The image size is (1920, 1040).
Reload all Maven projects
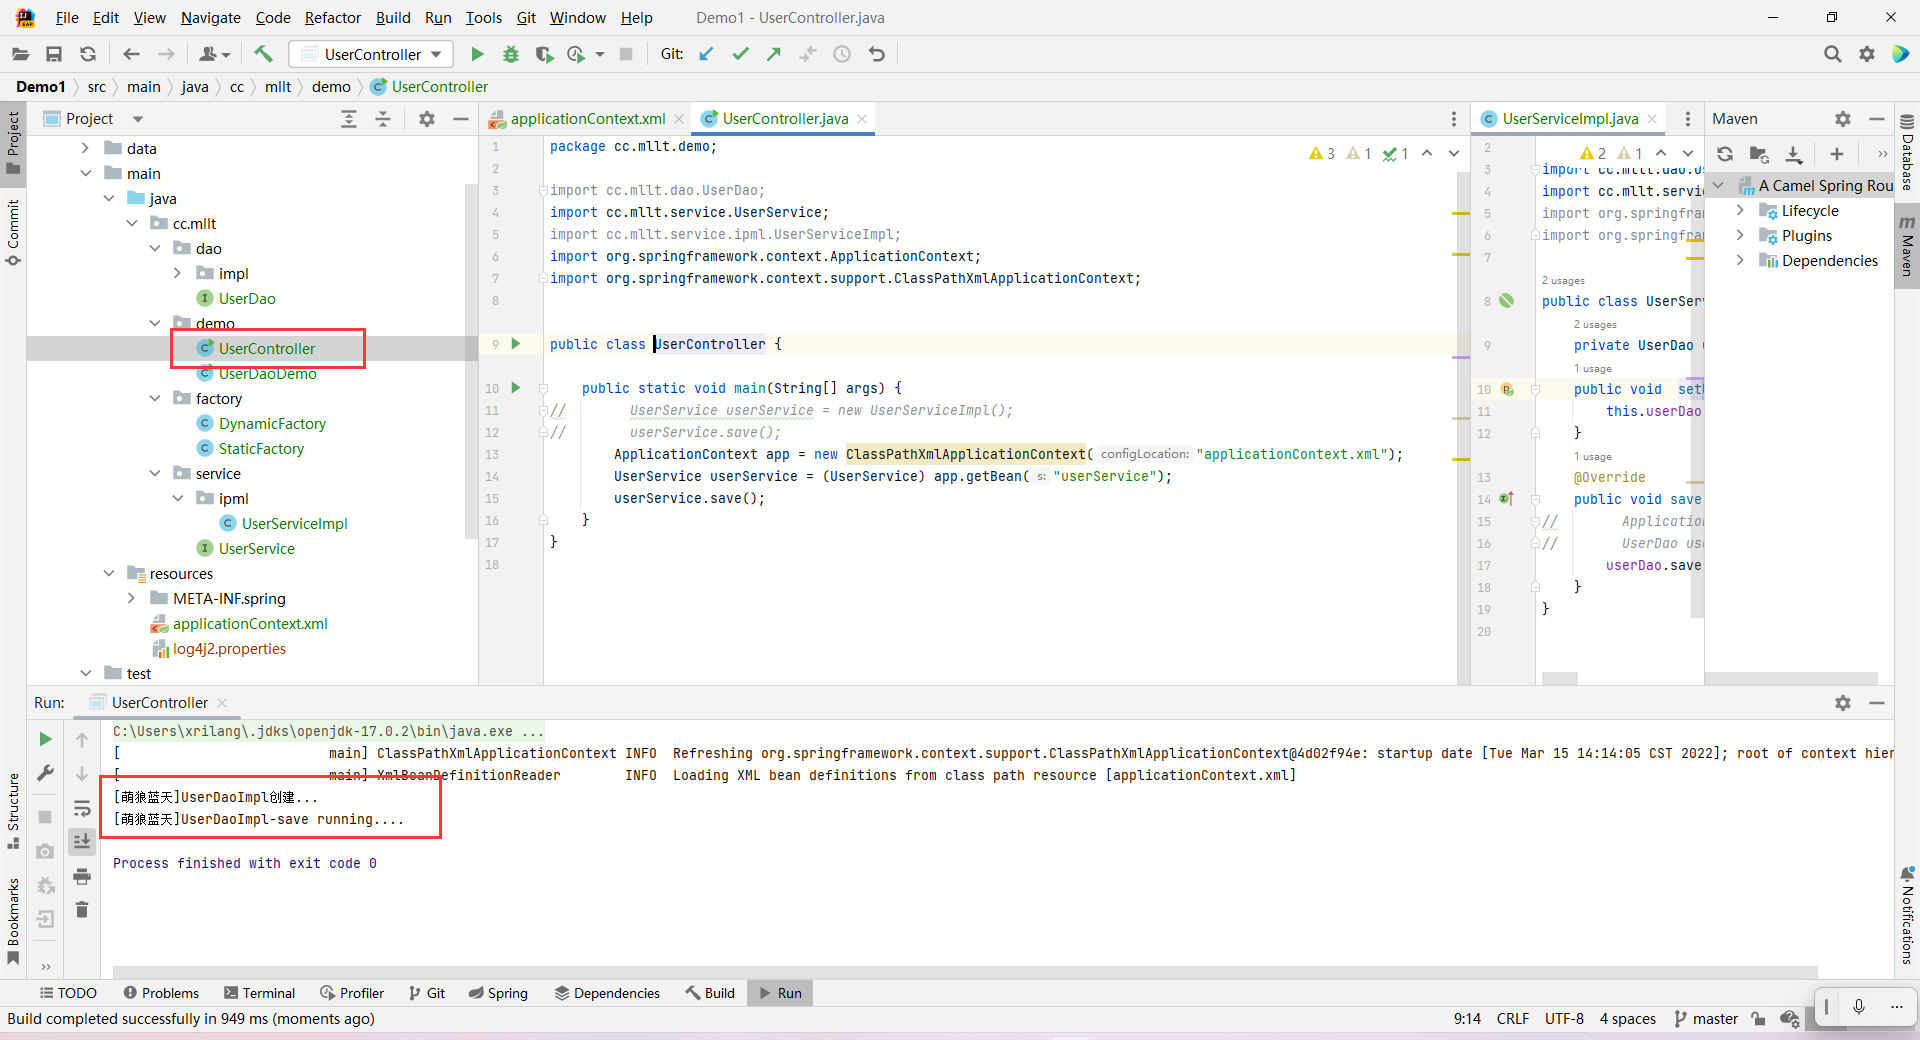tap(1725, 154)
